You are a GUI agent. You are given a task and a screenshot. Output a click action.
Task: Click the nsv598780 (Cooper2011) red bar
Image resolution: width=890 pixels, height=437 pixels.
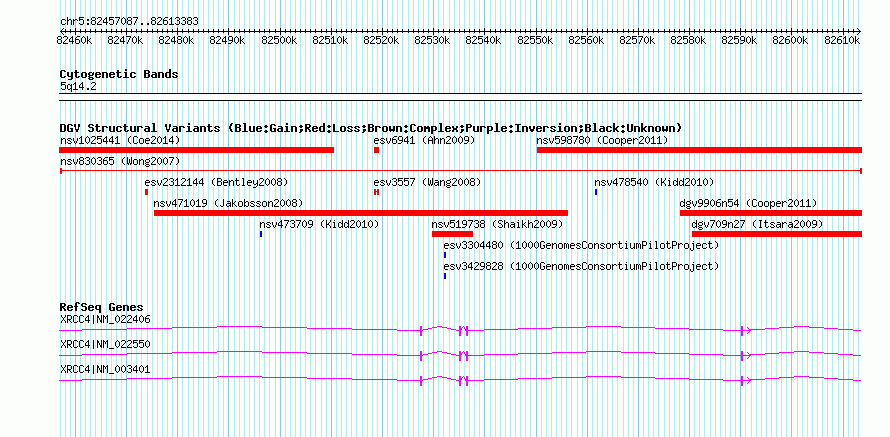pos(699,150)
